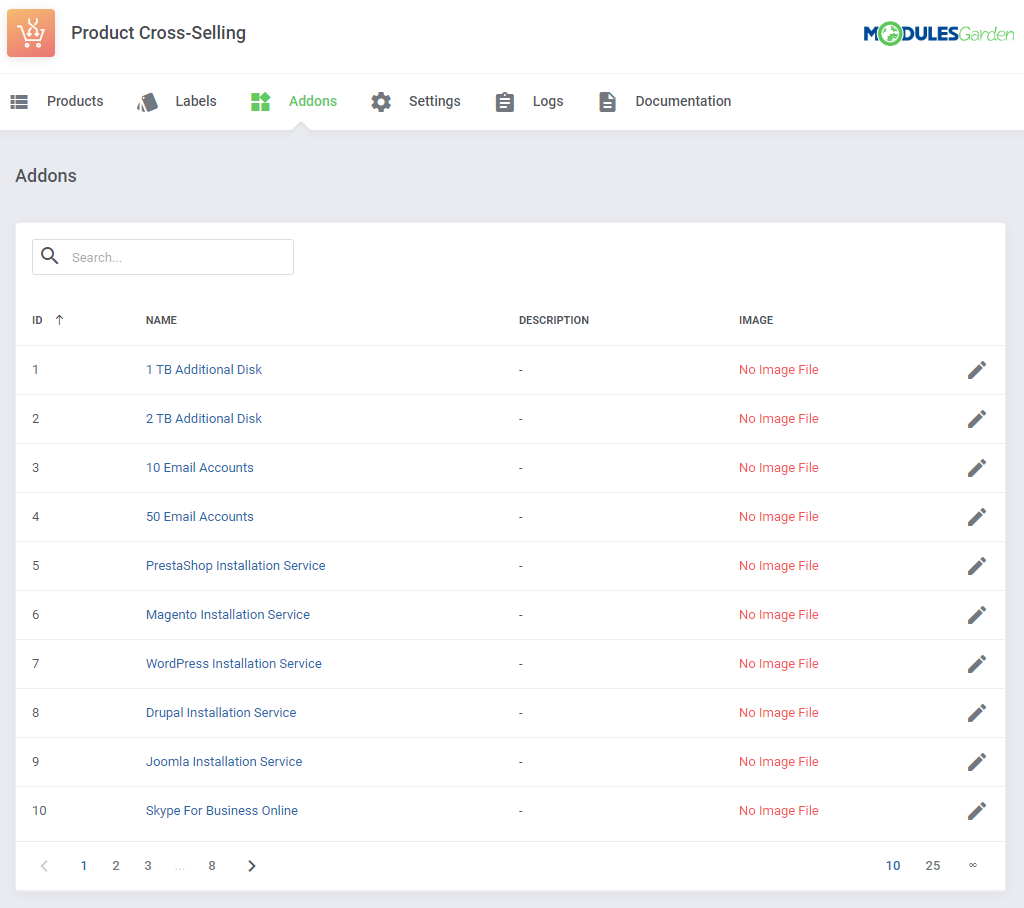1024x908 pixels.
Task: Jump to page 8
Action: coord(212,866)
